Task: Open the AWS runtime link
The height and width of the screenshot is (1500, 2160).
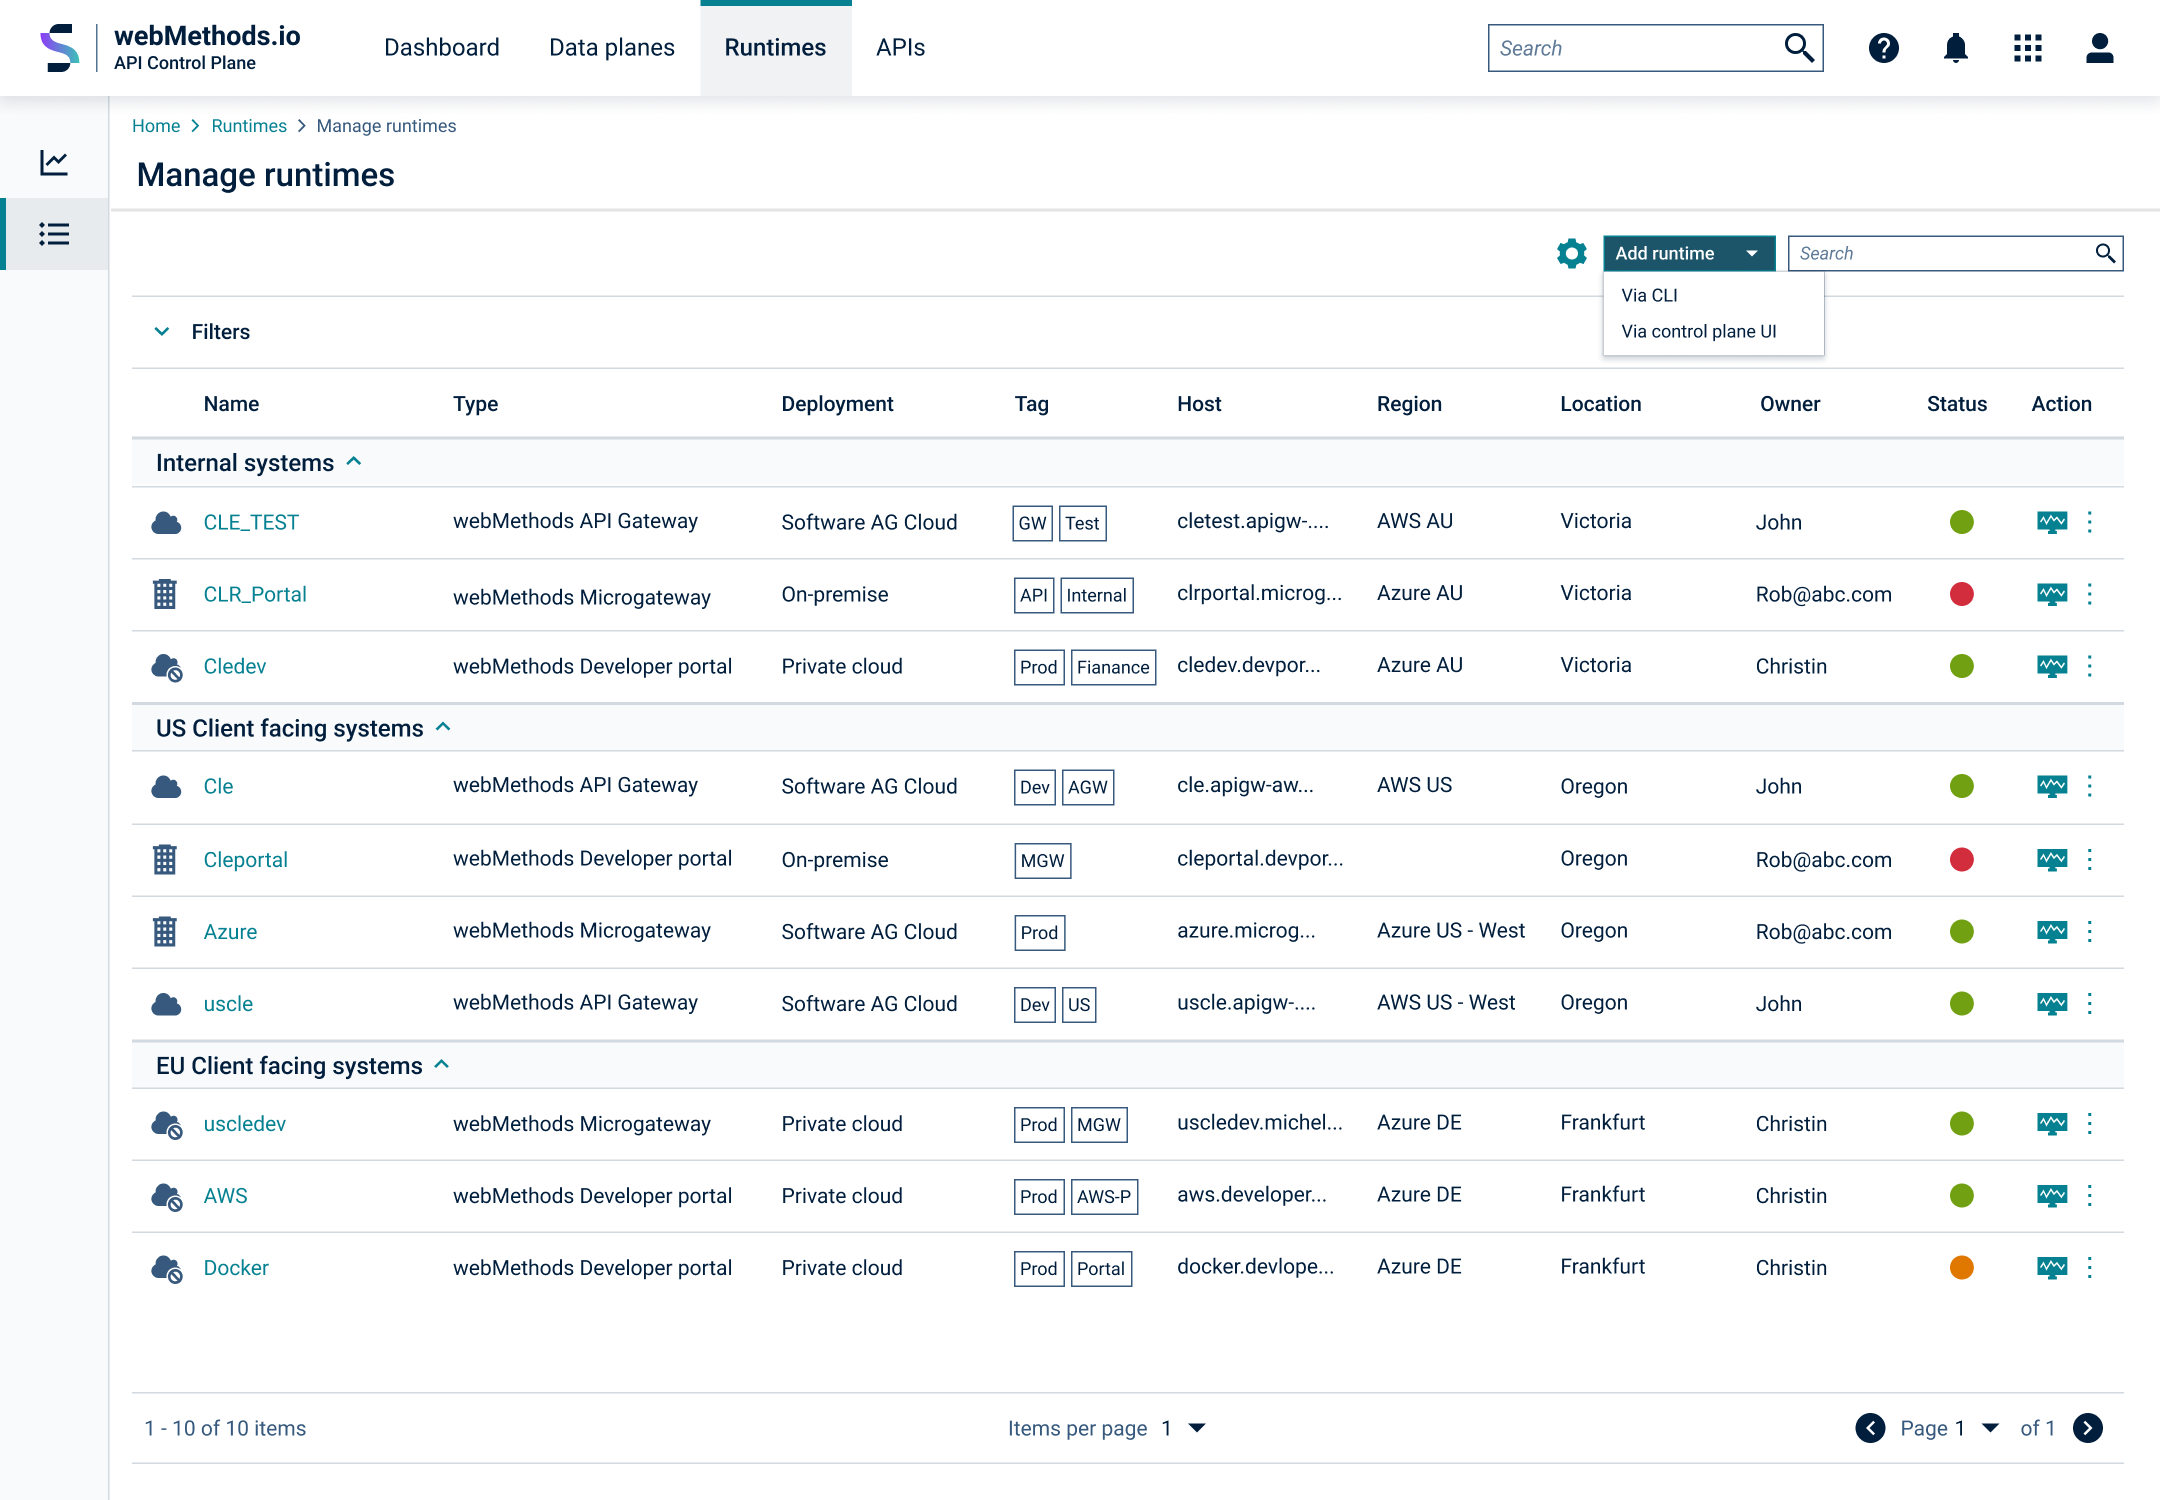Action: 225,1195
